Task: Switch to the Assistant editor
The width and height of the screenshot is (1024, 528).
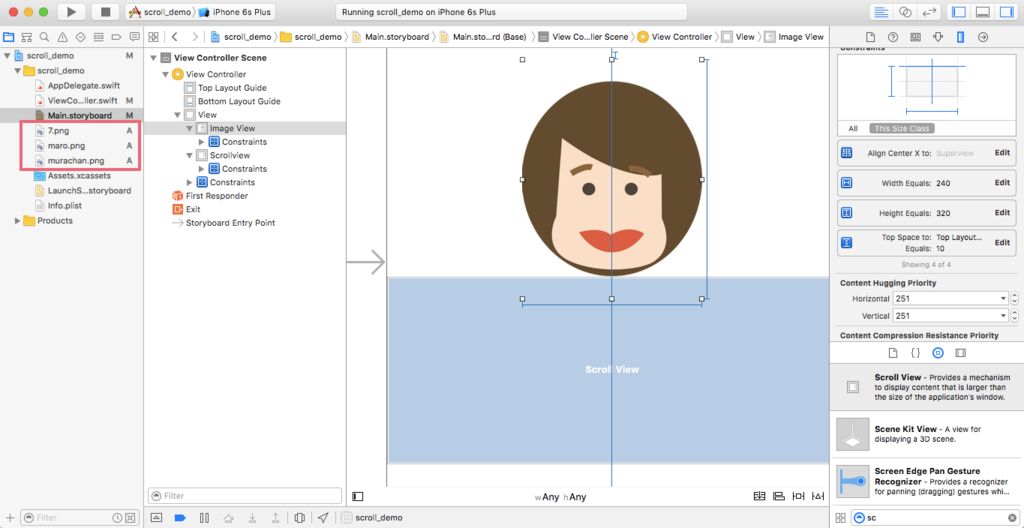Action: click(904, 12)
